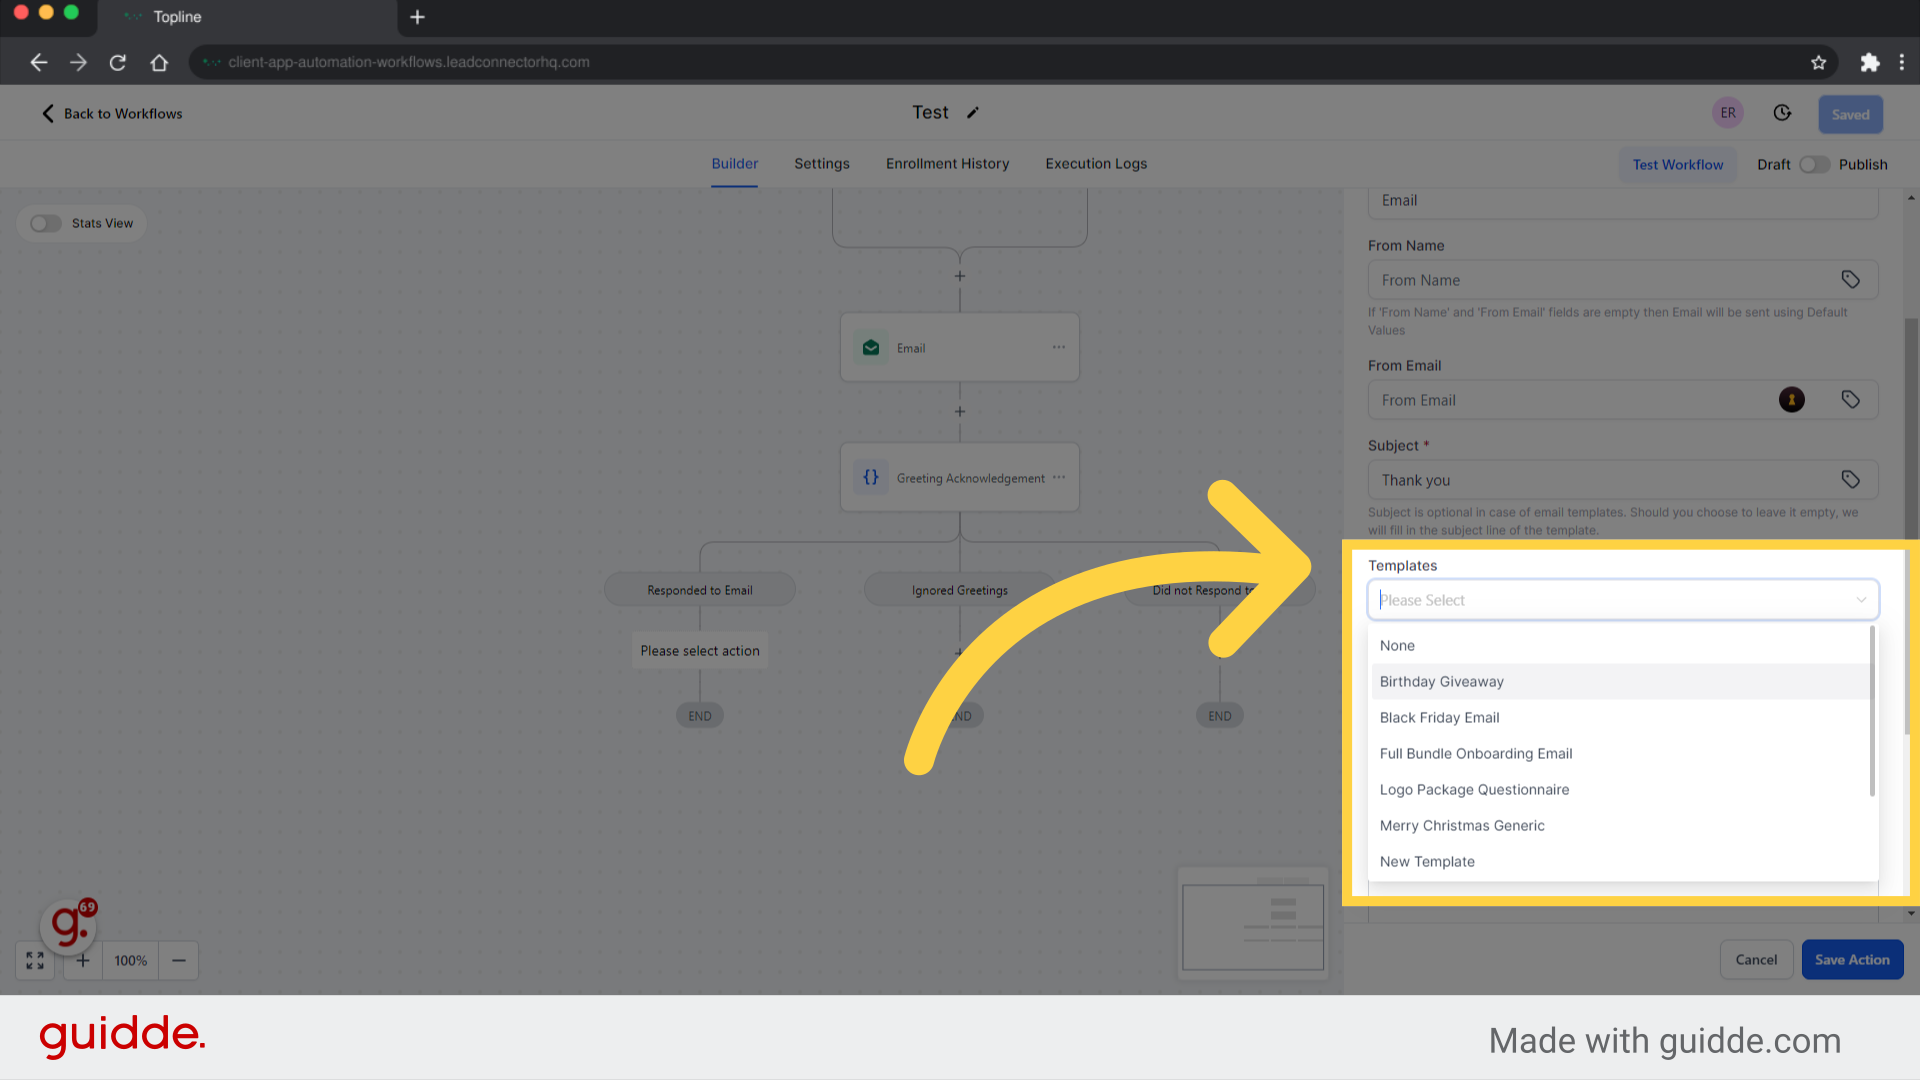Click Please select action placeholder
The image size is (1920, 1080).
(700, 651)
